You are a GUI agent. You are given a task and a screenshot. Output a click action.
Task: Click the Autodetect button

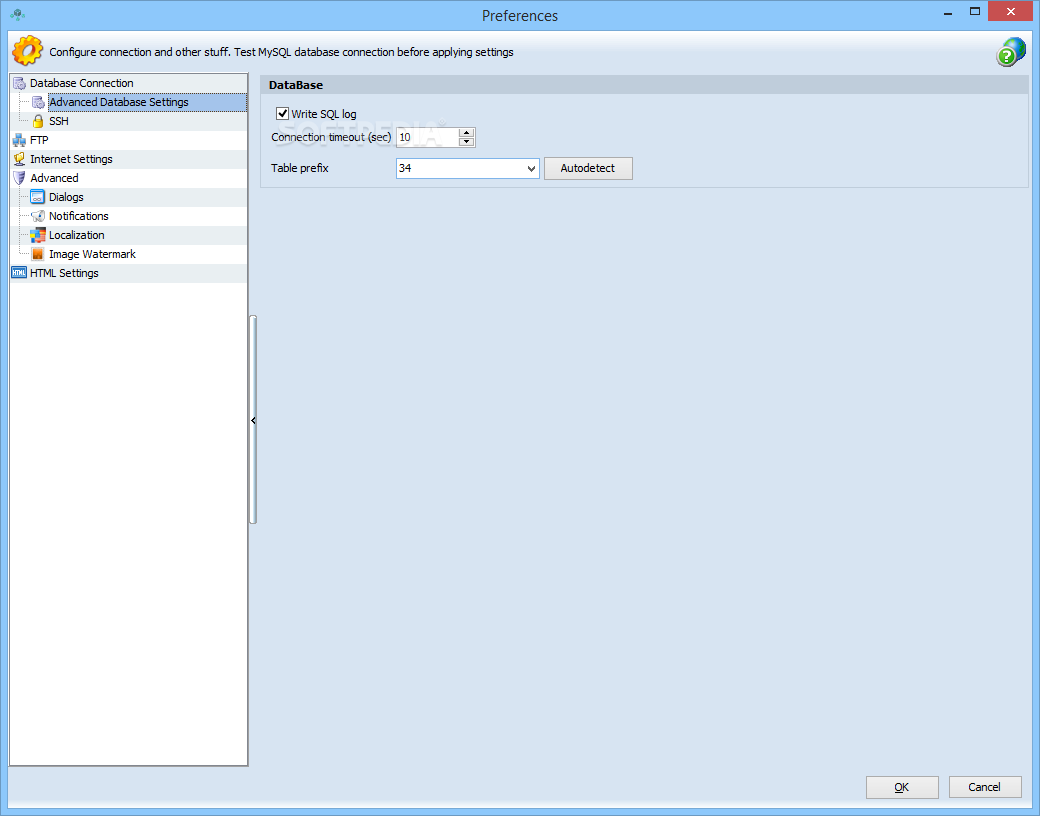(588, 169)
